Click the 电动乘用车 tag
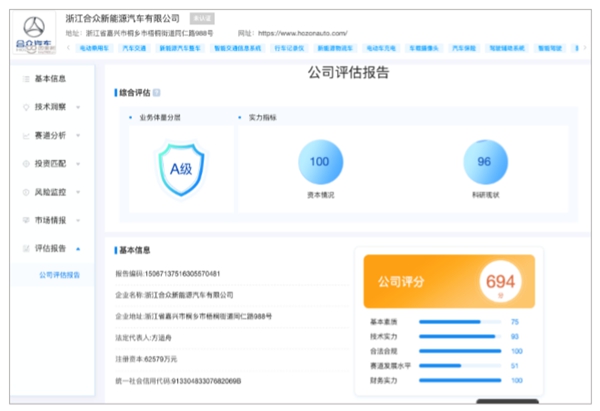The width and height of the screenshot is (600, 411). coord(93,48)
